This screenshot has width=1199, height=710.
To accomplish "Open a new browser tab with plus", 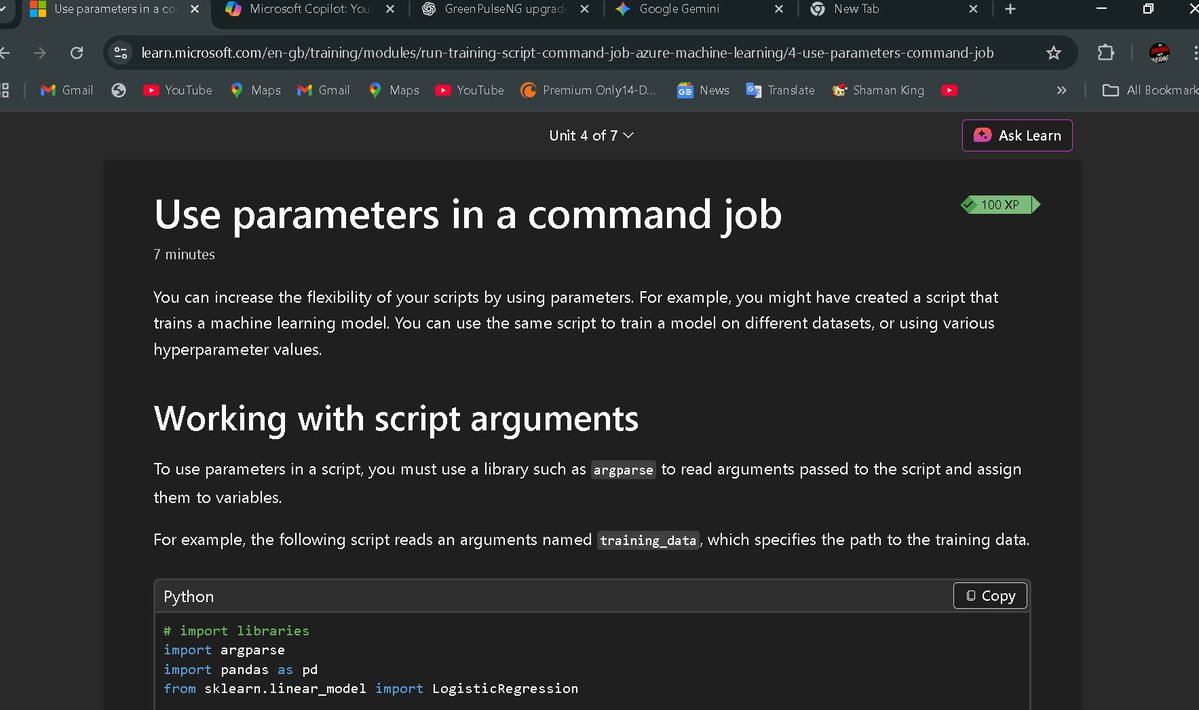I will coord(1010,9).
